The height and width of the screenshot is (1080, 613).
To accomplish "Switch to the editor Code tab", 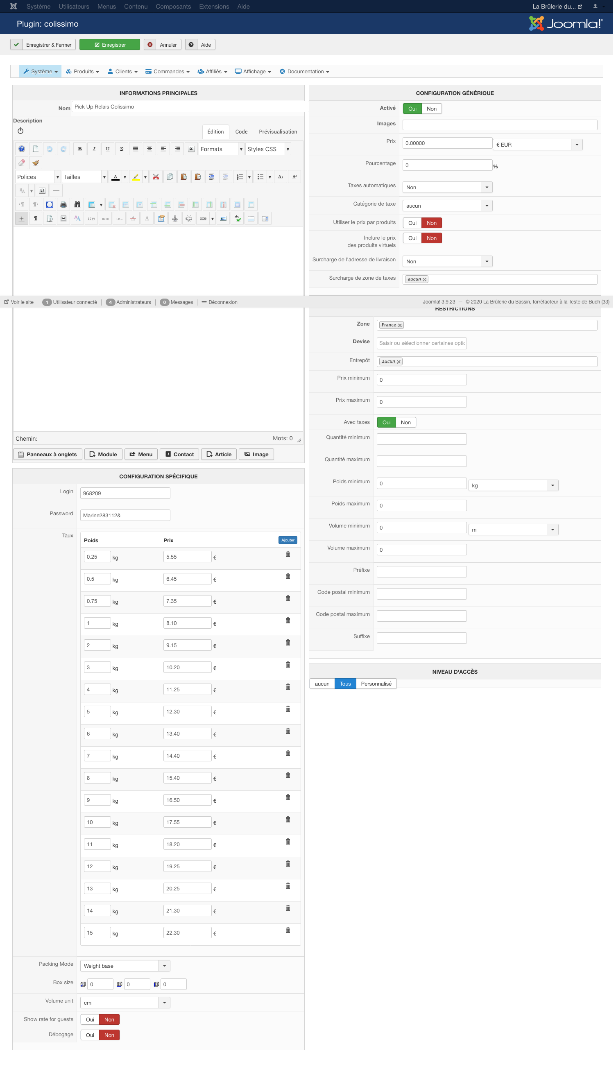I will (241, 132).
